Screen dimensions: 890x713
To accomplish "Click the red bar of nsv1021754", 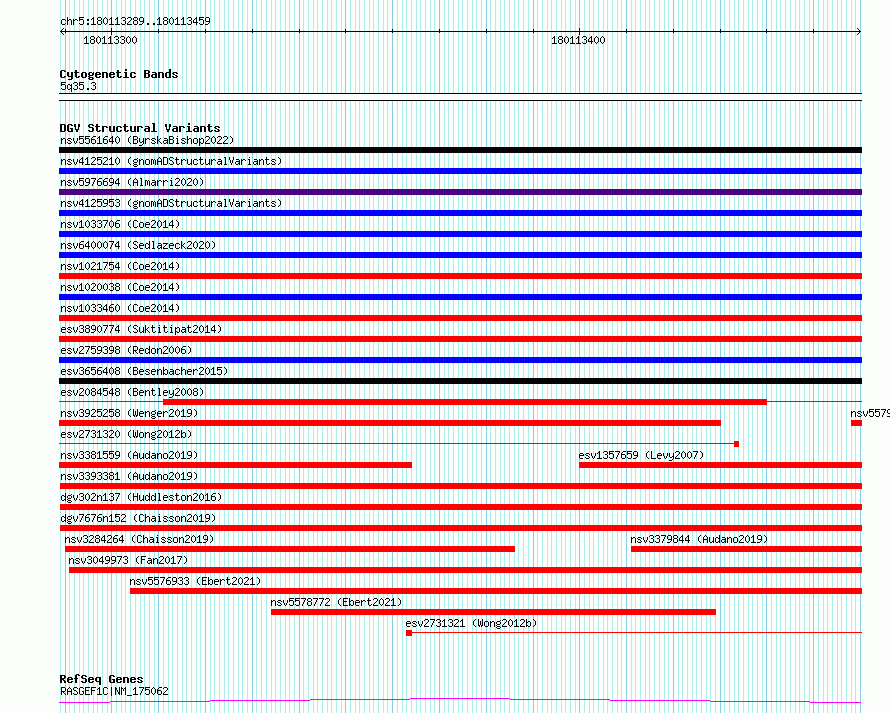I will coord(460,276).
